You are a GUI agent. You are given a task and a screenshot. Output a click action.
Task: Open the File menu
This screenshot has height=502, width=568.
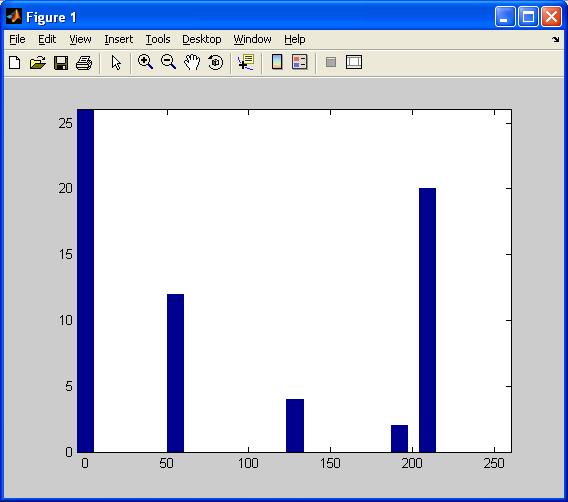click(17, 39)
